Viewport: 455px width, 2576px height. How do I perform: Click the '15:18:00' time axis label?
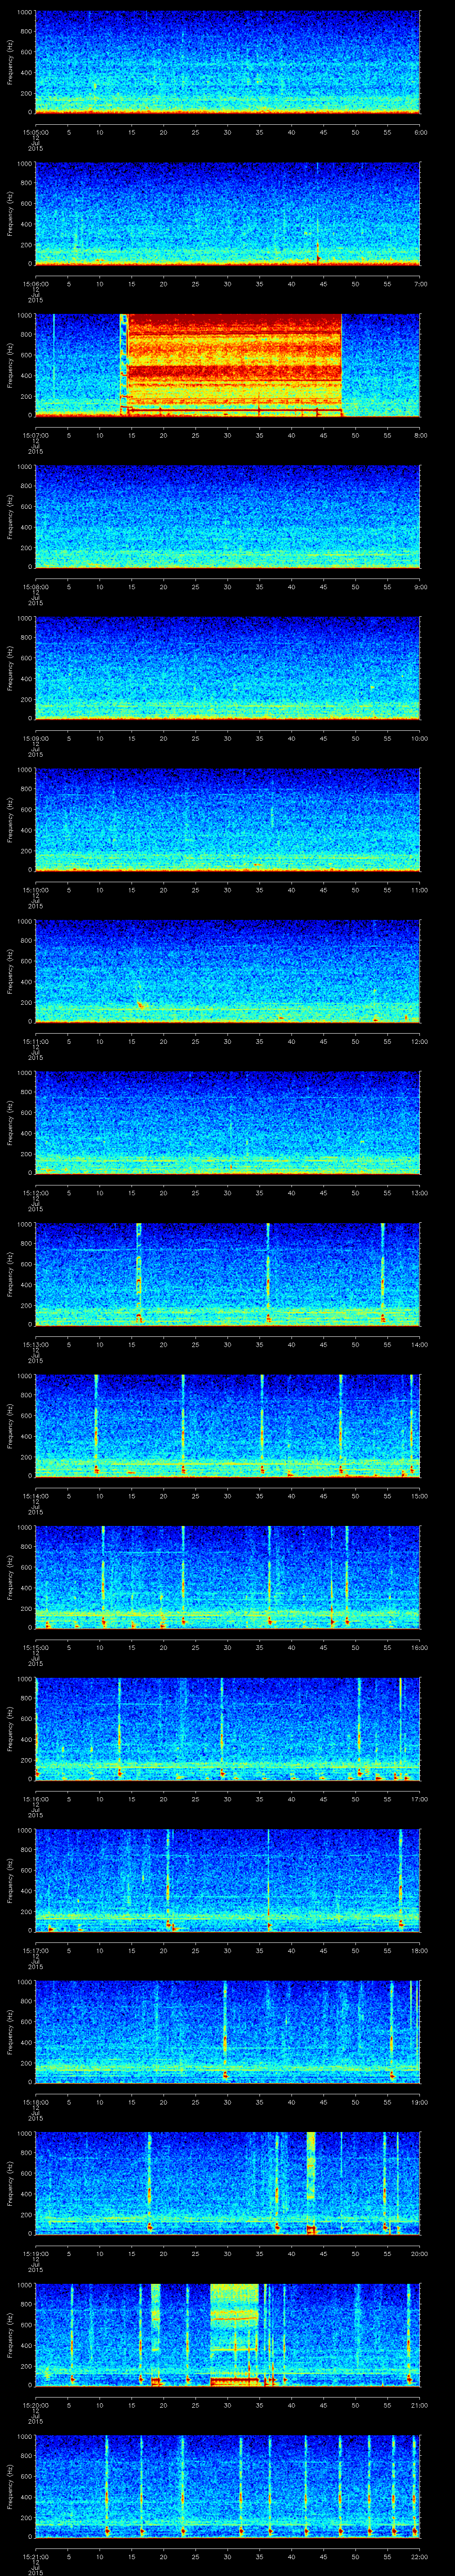(x=35, y=2101)
